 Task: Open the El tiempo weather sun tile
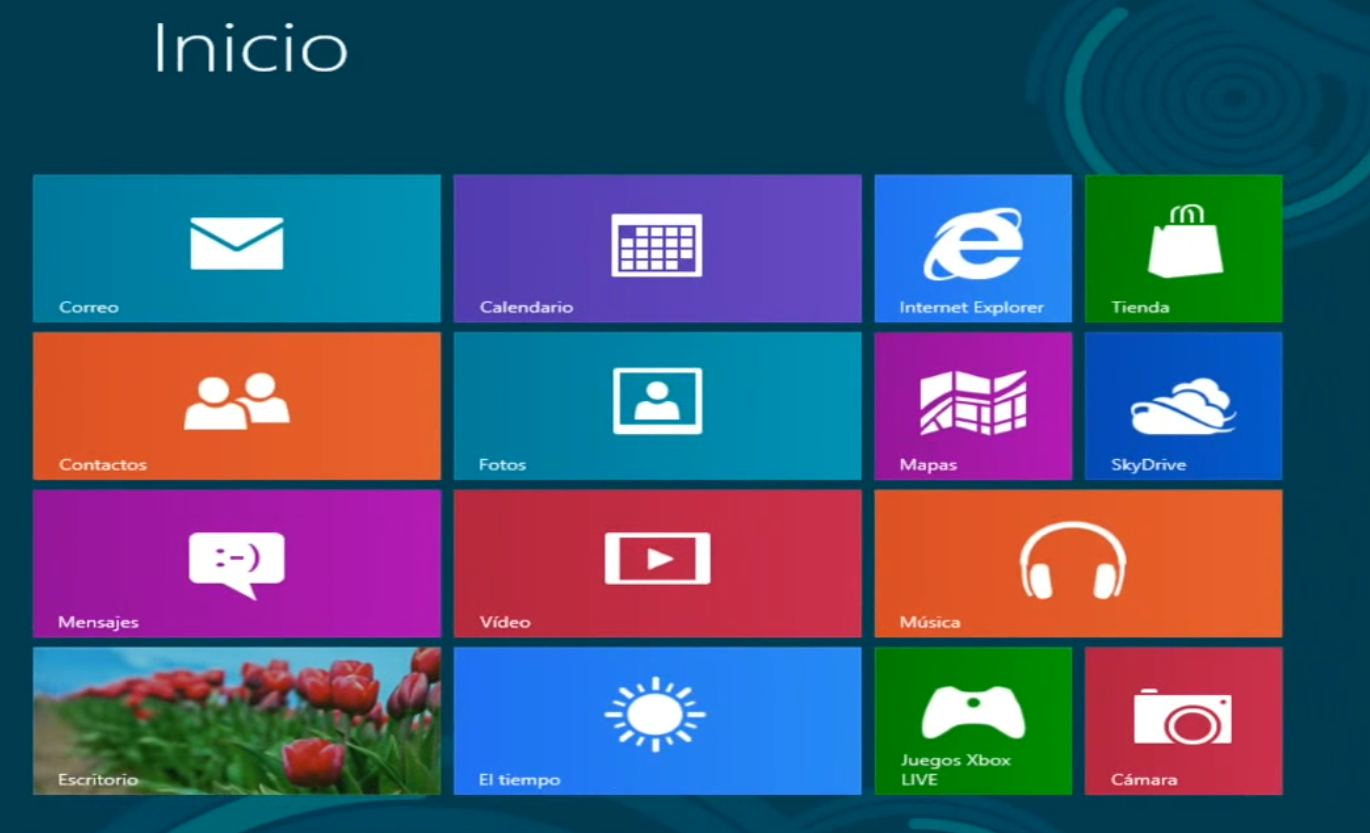657,721
